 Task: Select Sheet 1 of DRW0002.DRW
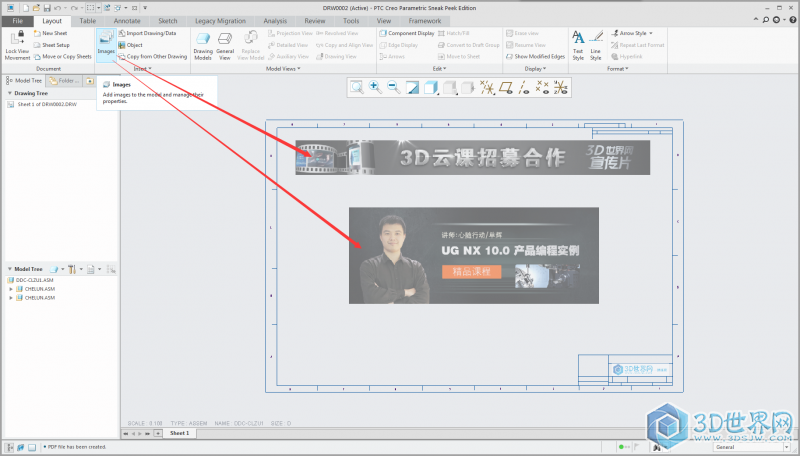click(42, 105)
